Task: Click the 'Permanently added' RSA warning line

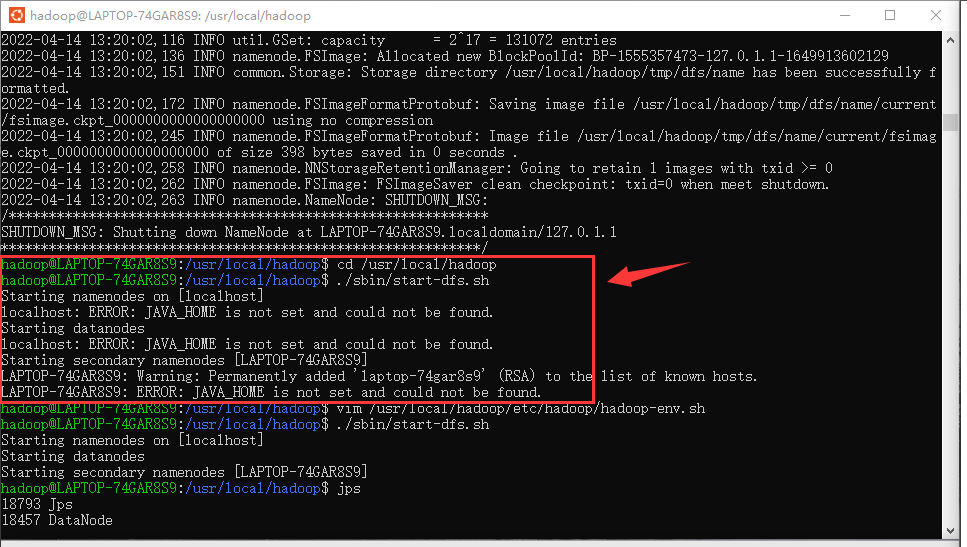Action: 380,377
